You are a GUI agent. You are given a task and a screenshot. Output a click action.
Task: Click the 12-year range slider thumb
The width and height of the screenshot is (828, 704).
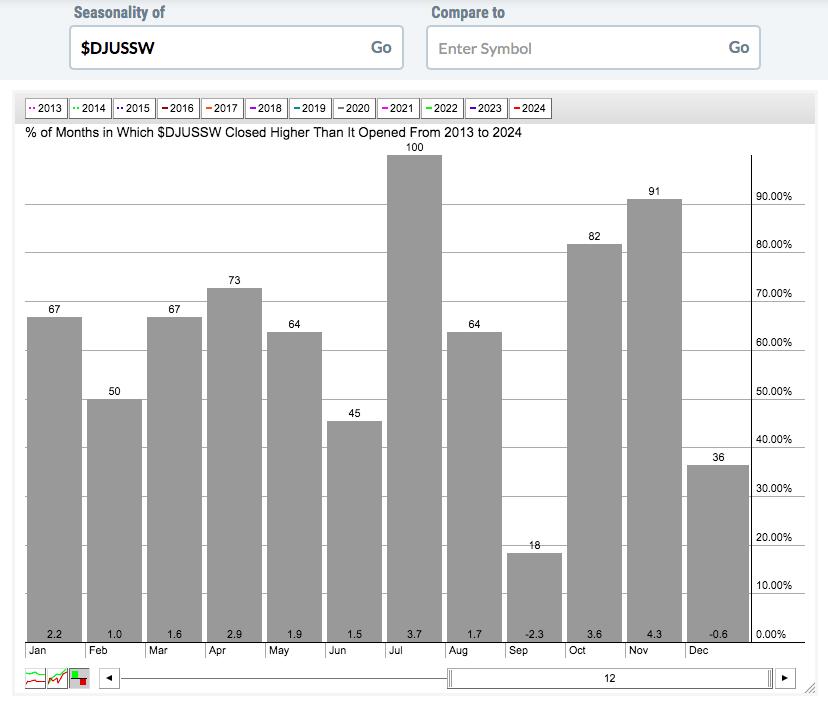pyautogui.click(x=610, y=678)
